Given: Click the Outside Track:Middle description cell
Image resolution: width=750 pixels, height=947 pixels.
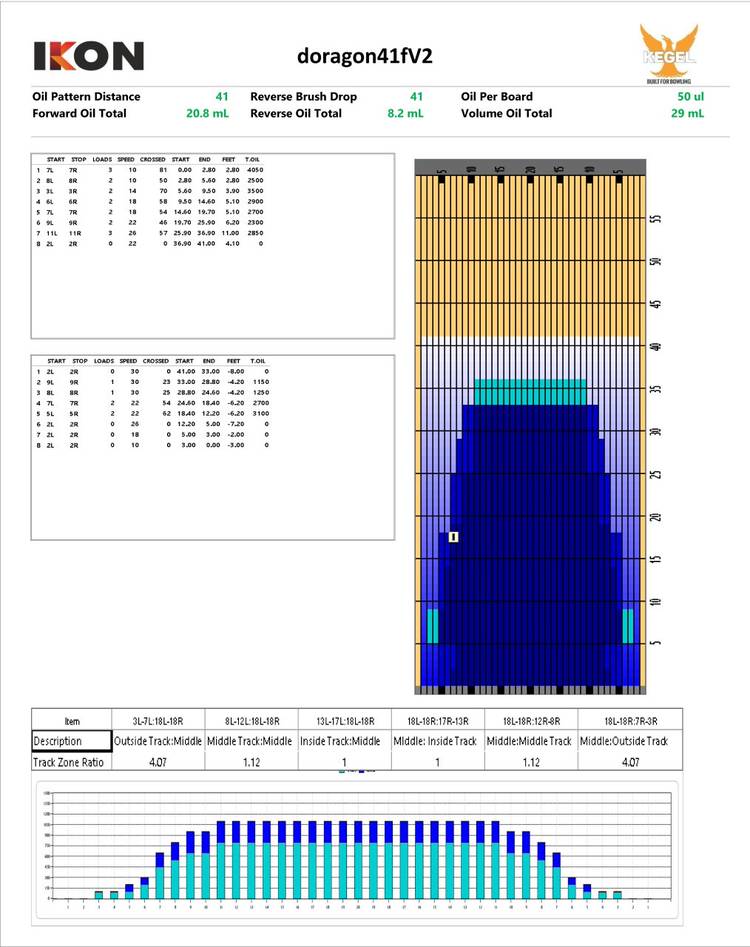Looking at the screenshot, I should pos(157,741).
